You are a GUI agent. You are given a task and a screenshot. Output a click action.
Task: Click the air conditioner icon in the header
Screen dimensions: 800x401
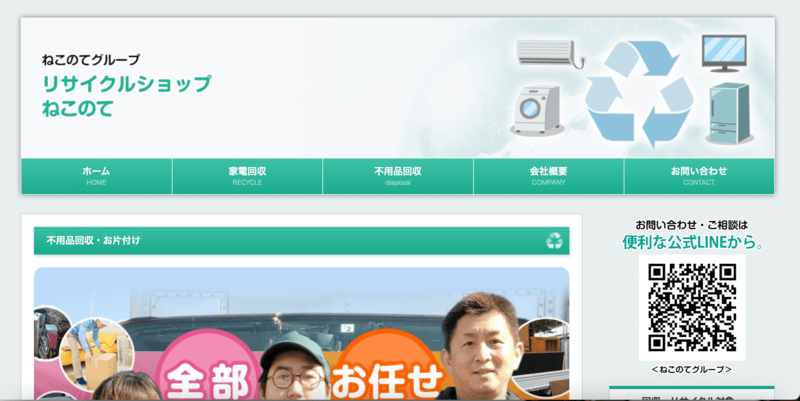pyautogui.click(x=551, y=54)
